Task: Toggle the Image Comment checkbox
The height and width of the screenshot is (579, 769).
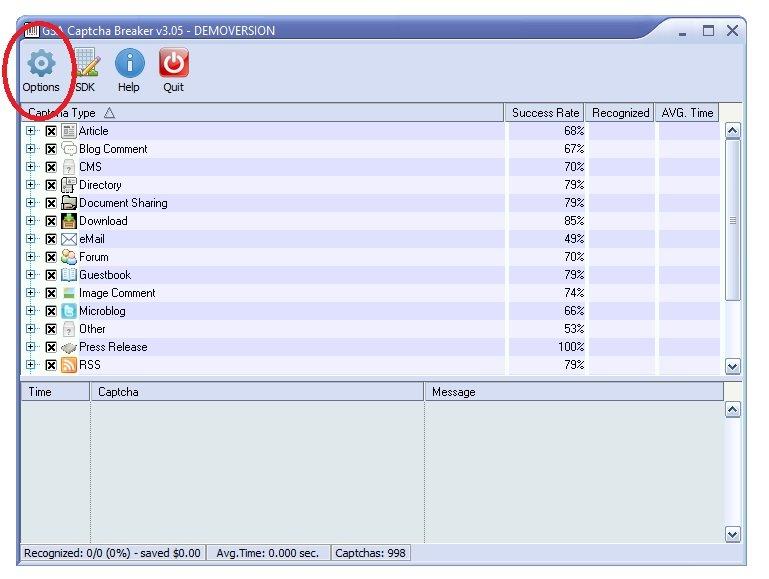Action: click(51, 293)
